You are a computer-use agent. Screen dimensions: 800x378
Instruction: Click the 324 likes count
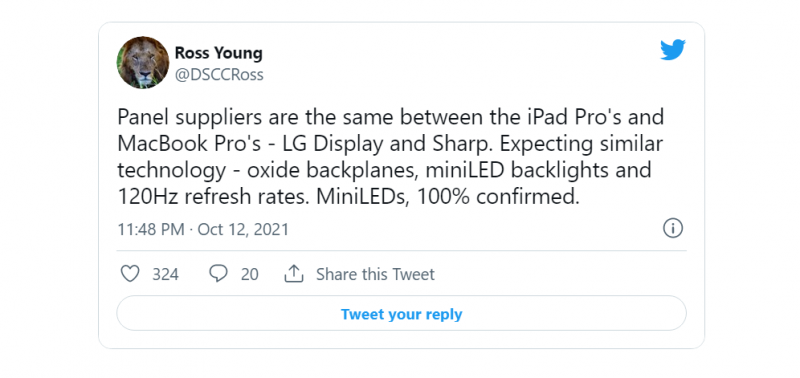point(165,274)
